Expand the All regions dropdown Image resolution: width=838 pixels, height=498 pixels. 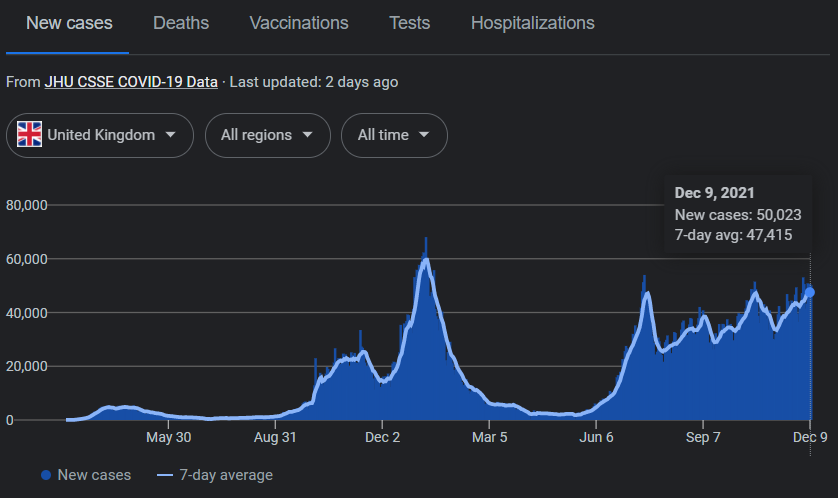[268, 135]
